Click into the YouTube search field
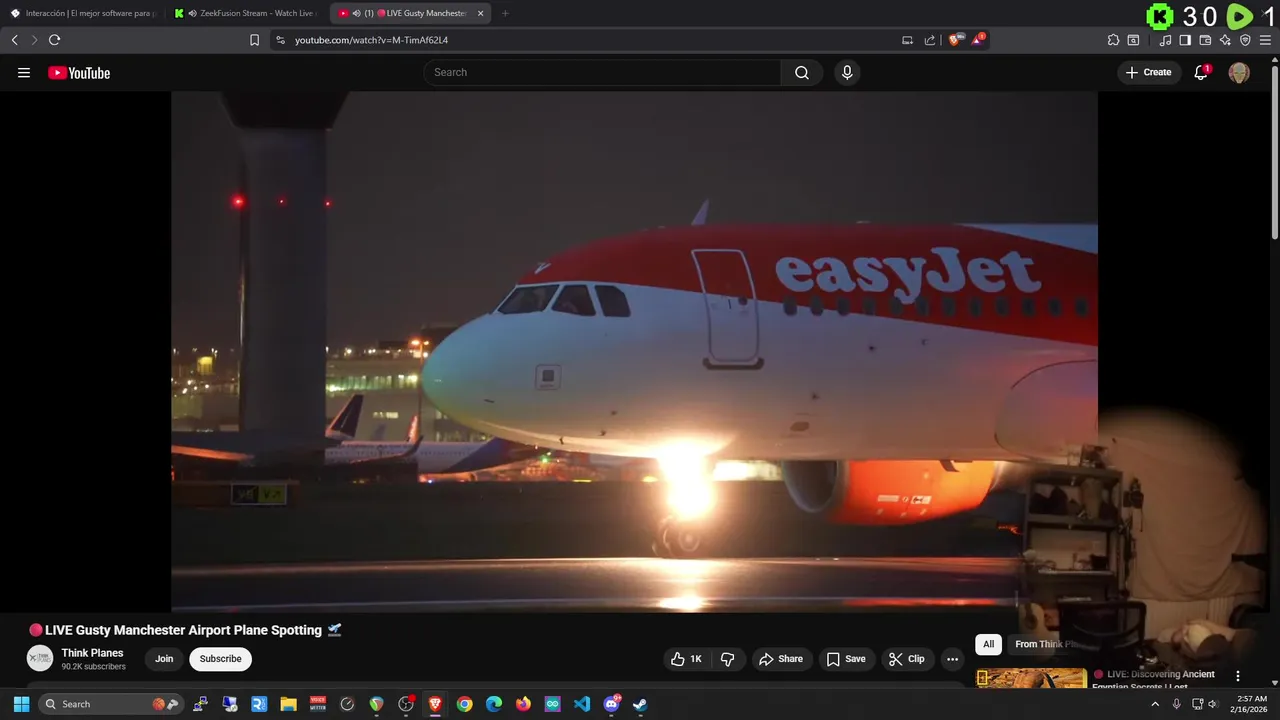Image resolution: width=1280 pixels, height=720 pixels. point(602,72)
